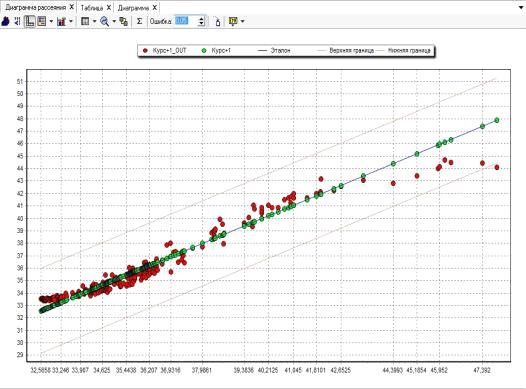This screenshot has width=526, height=389.
Task: Click the bar chart type icon
Action: (x=61, y=21)
